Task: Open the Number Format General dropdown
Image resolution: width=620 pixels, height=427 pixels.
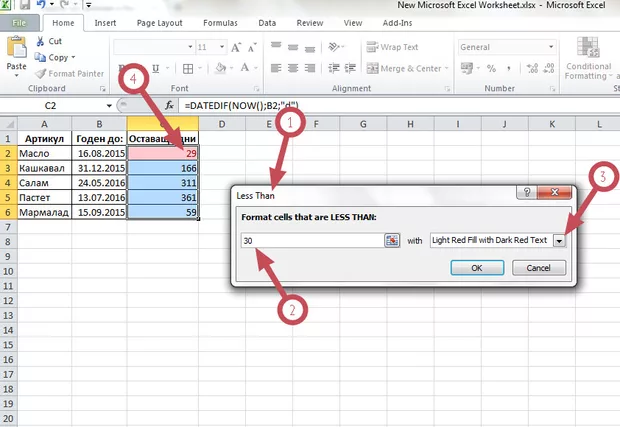Action: coord(551,47)
